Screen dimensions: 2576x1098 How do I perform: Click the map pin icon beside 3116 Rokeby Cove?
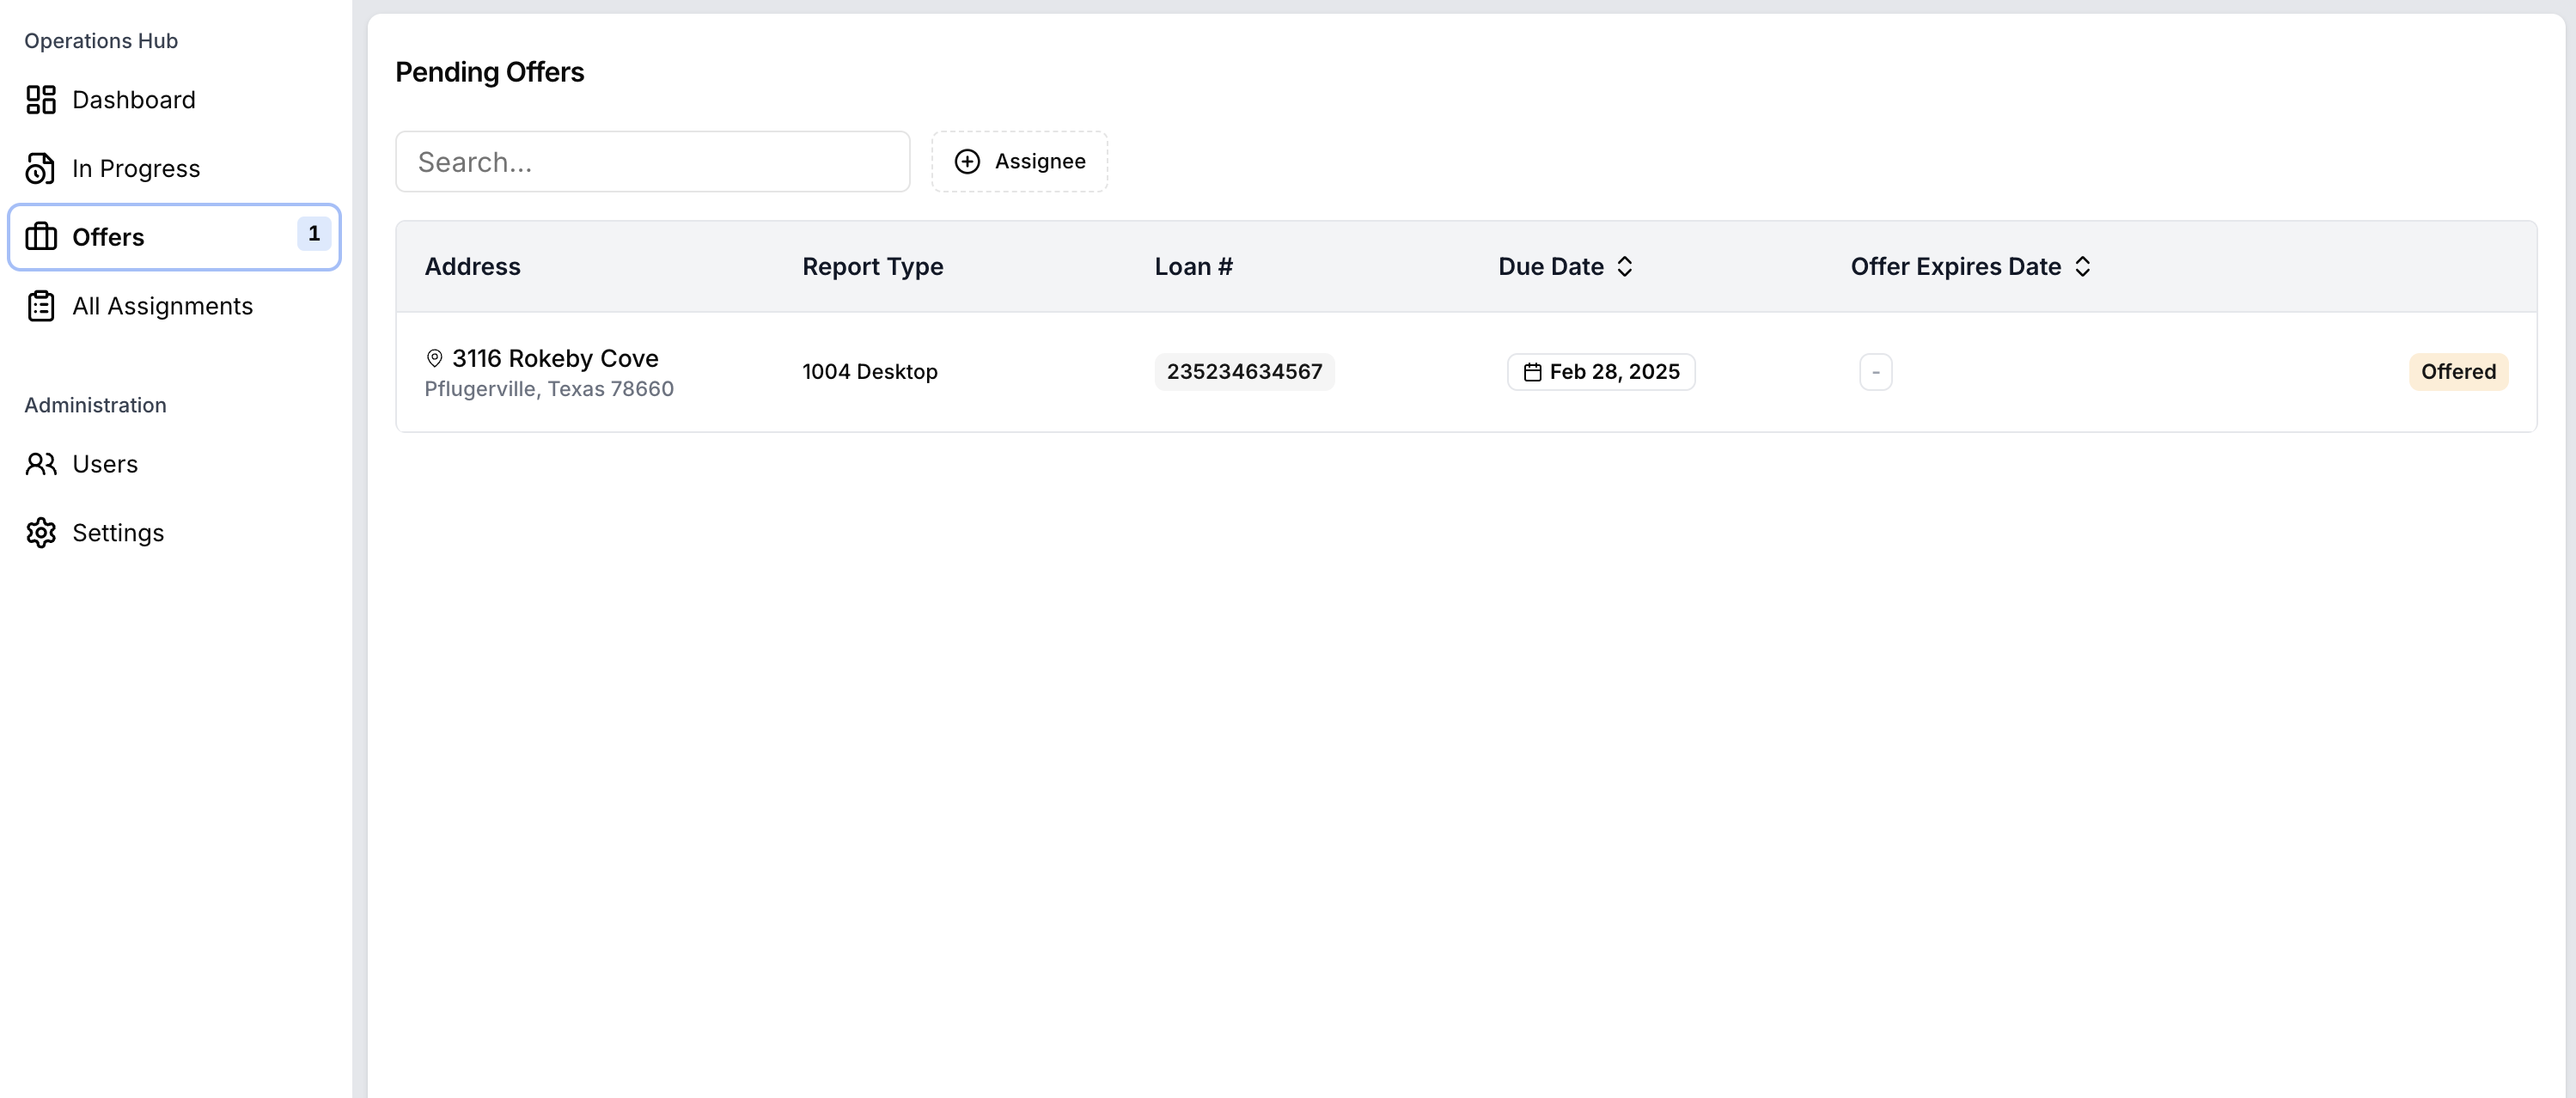click(x=434, y=358)
